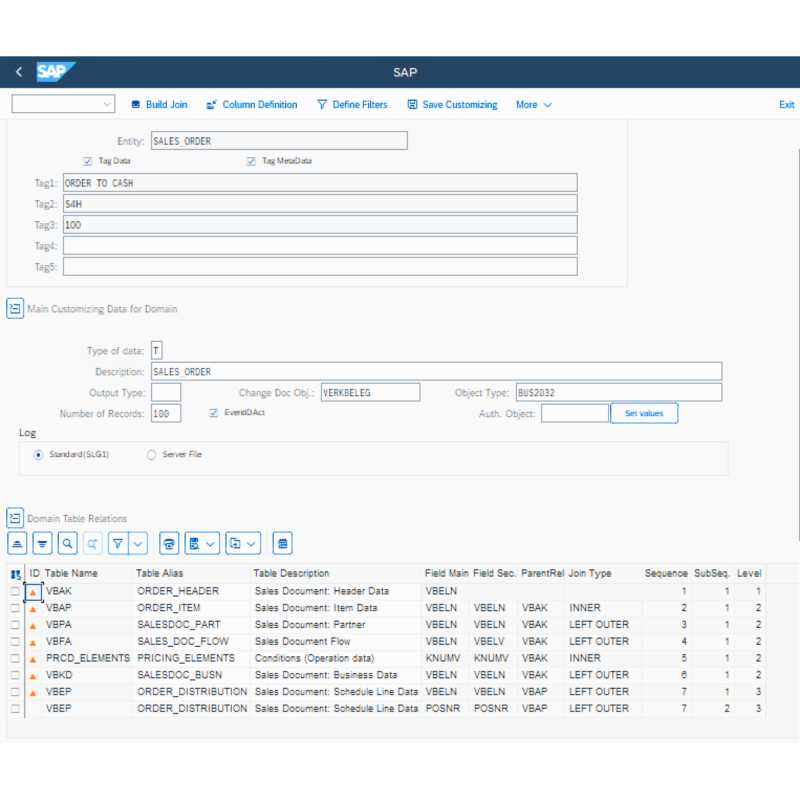Image resolution: width=800 pixels, height=800 pixels.
Task: Click the back arrow in SAP header
Action: (18, 72)
